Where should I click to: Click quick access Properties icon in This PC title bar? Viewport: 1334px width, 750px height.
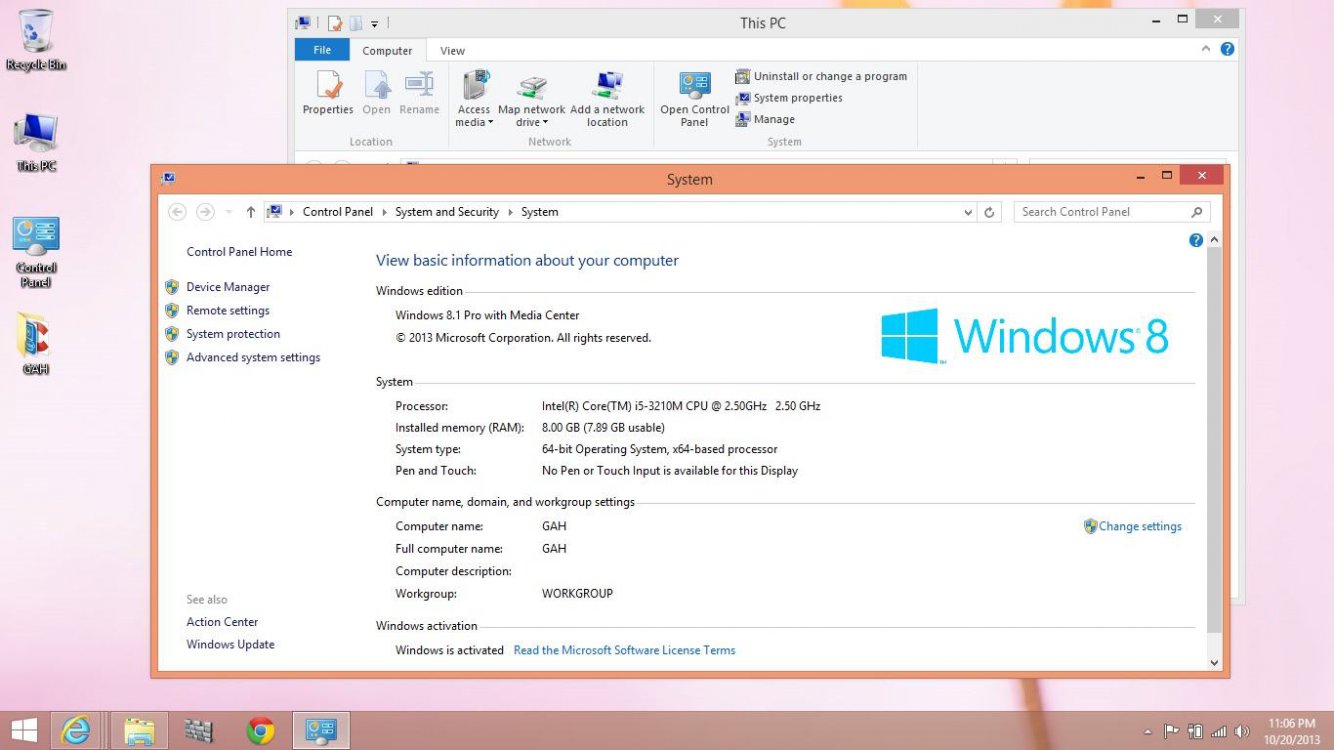point(335,23)
